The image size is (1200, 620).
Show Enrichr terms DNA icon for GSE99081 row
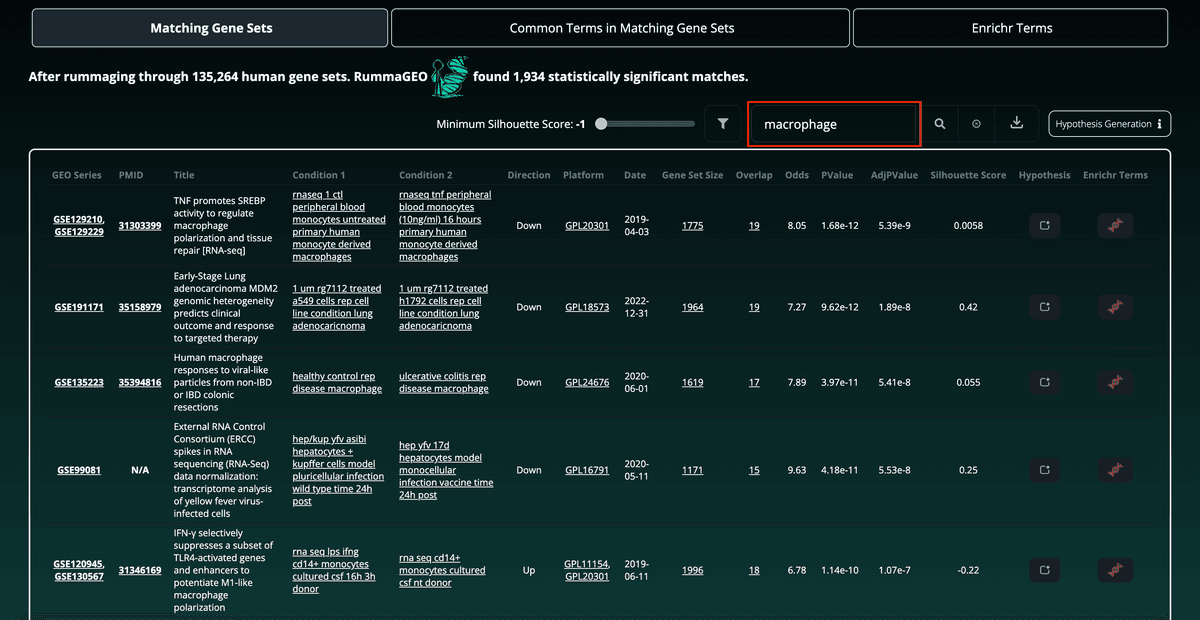click(1115, 470)
